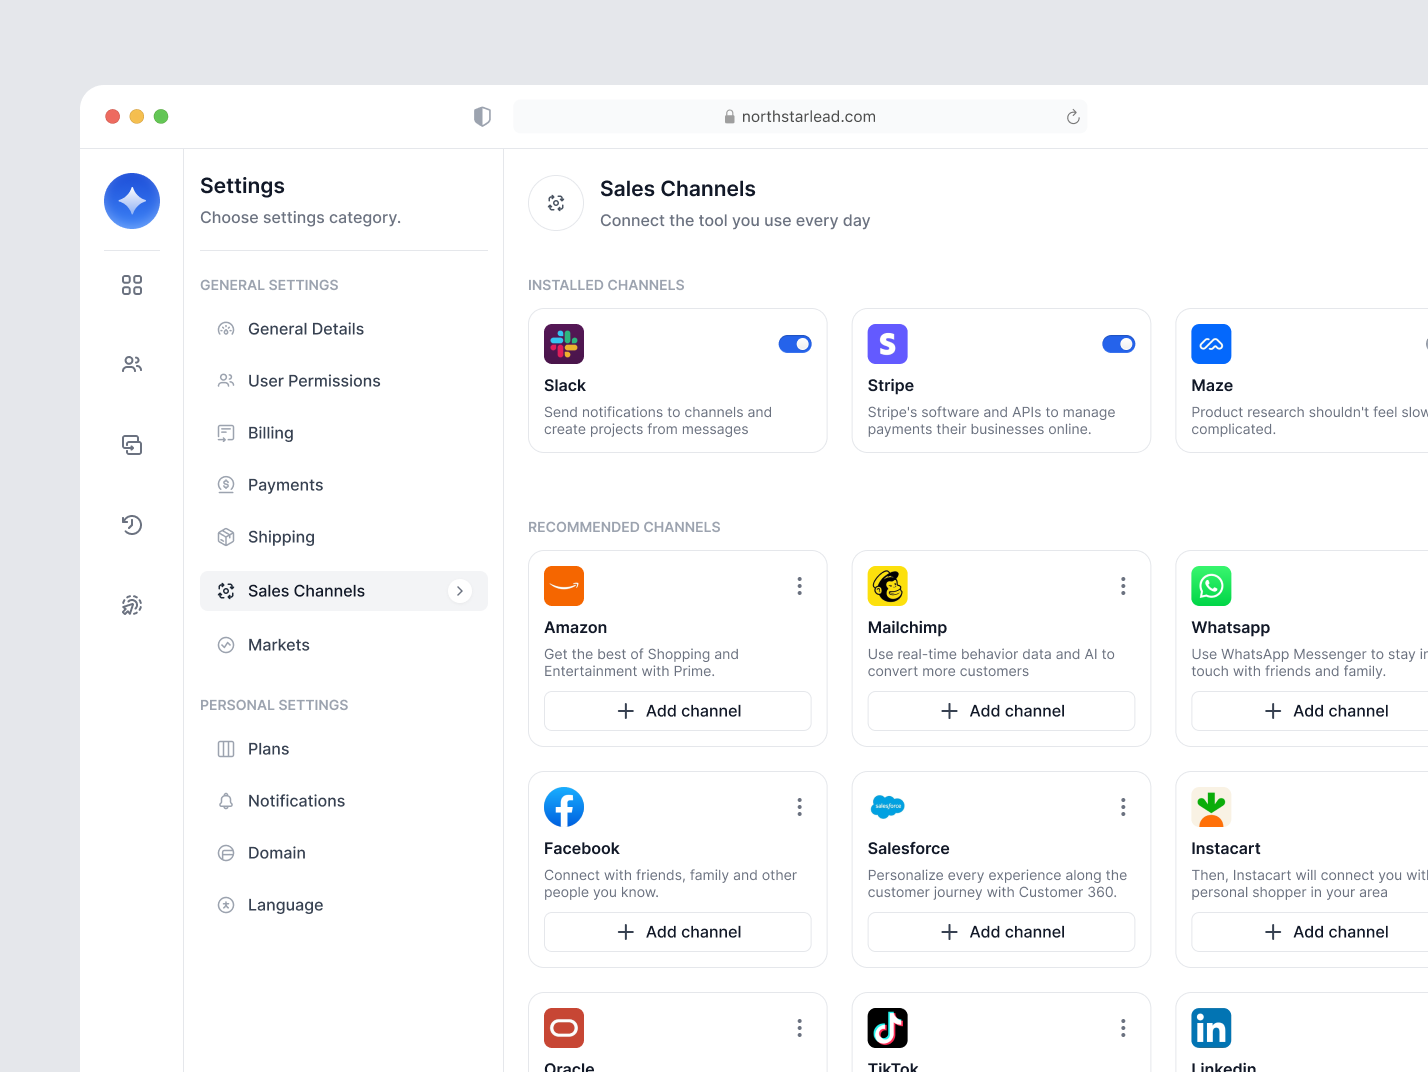Viewport: 1428px width, 1072px height.
Task: Add the Amazon channel
Action: tap(678, 711)
